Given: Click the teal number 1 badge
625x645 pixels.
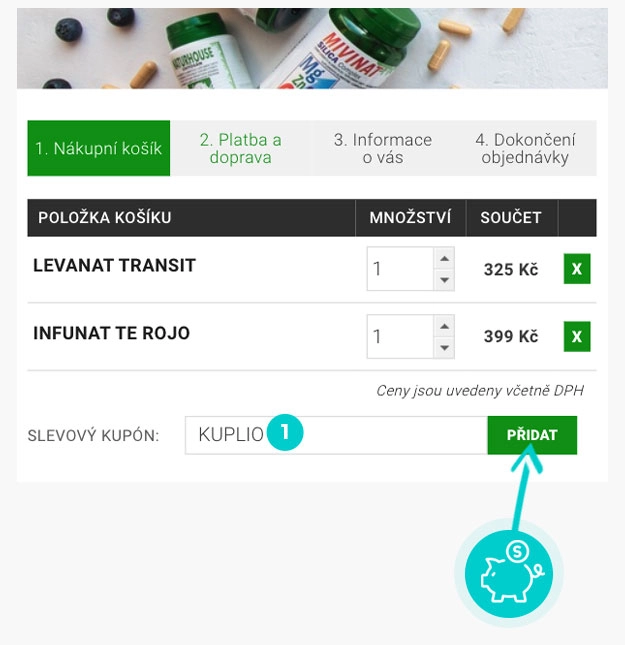Looking at the screenshot, I should click(x=285, y=433).
